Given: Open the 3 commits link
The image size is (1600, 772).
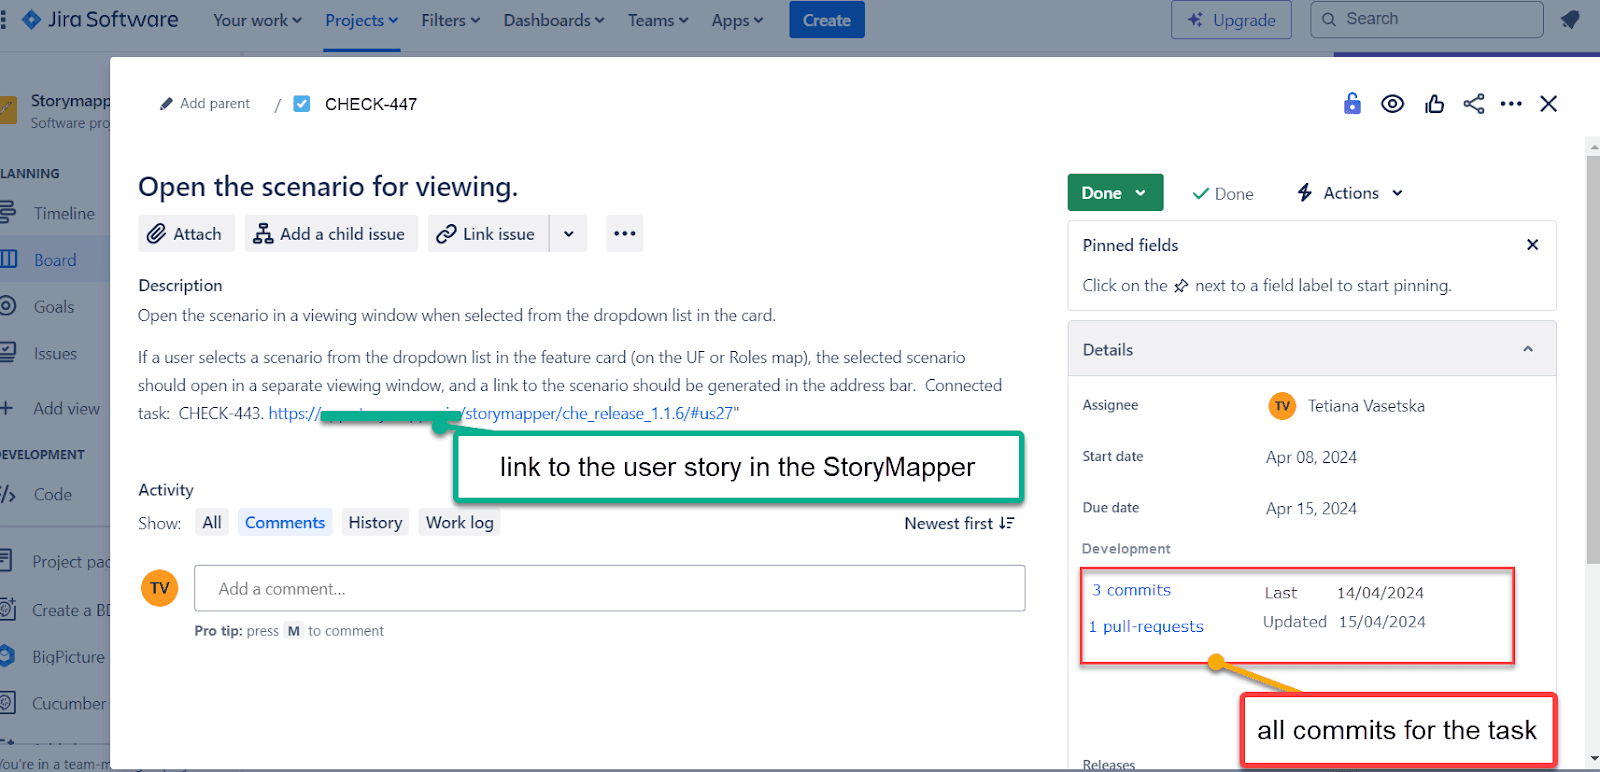Looking at the screenshot, I should coord(1131,590).
